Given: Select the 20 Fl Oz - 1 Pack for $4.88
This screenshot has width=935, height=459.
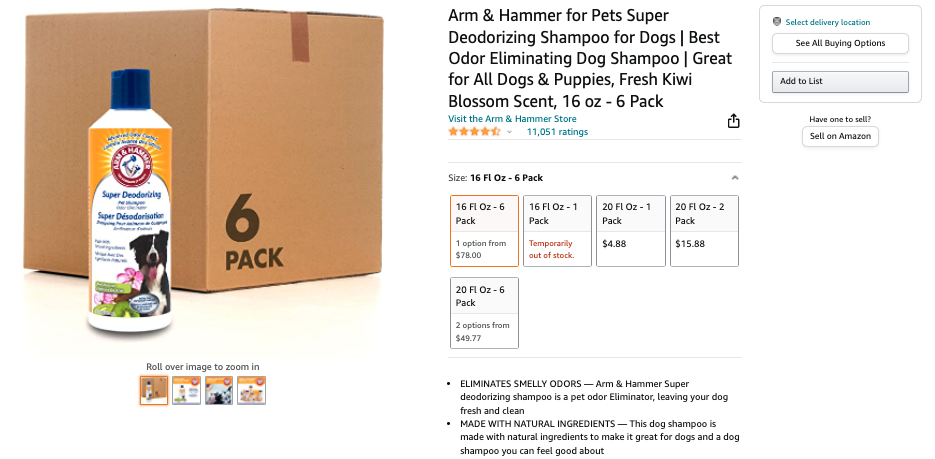Looking at the screenshot, I should pos(630,231).
